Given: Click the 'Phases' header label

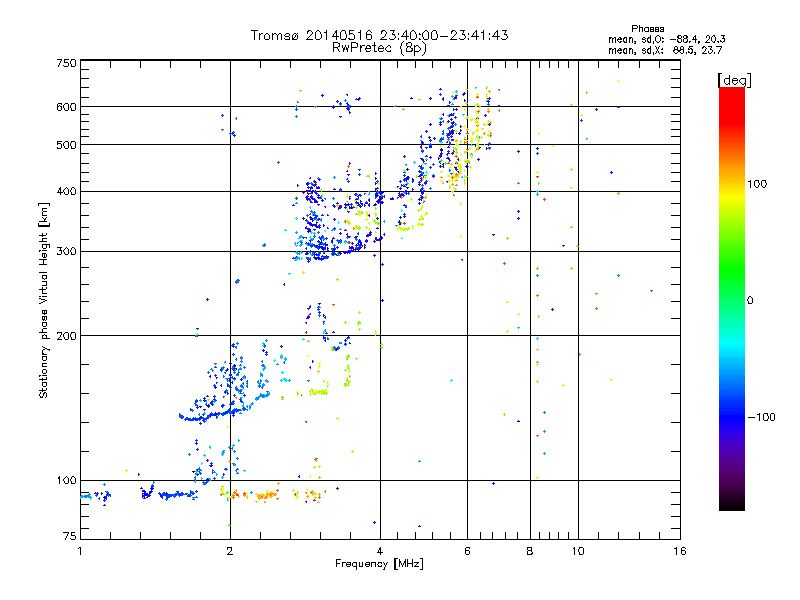Looking at the screenshot, I should [x=647, y=29].
